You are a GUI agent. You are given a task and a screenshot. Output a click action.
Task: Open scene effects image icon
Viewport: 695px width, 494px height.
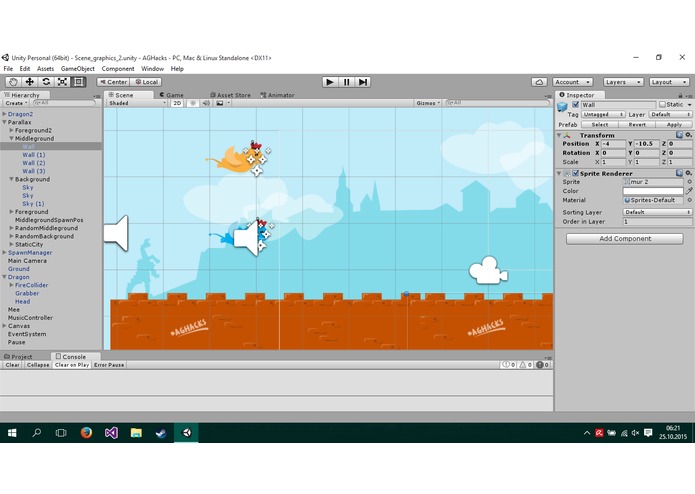[x=220, y=103]
